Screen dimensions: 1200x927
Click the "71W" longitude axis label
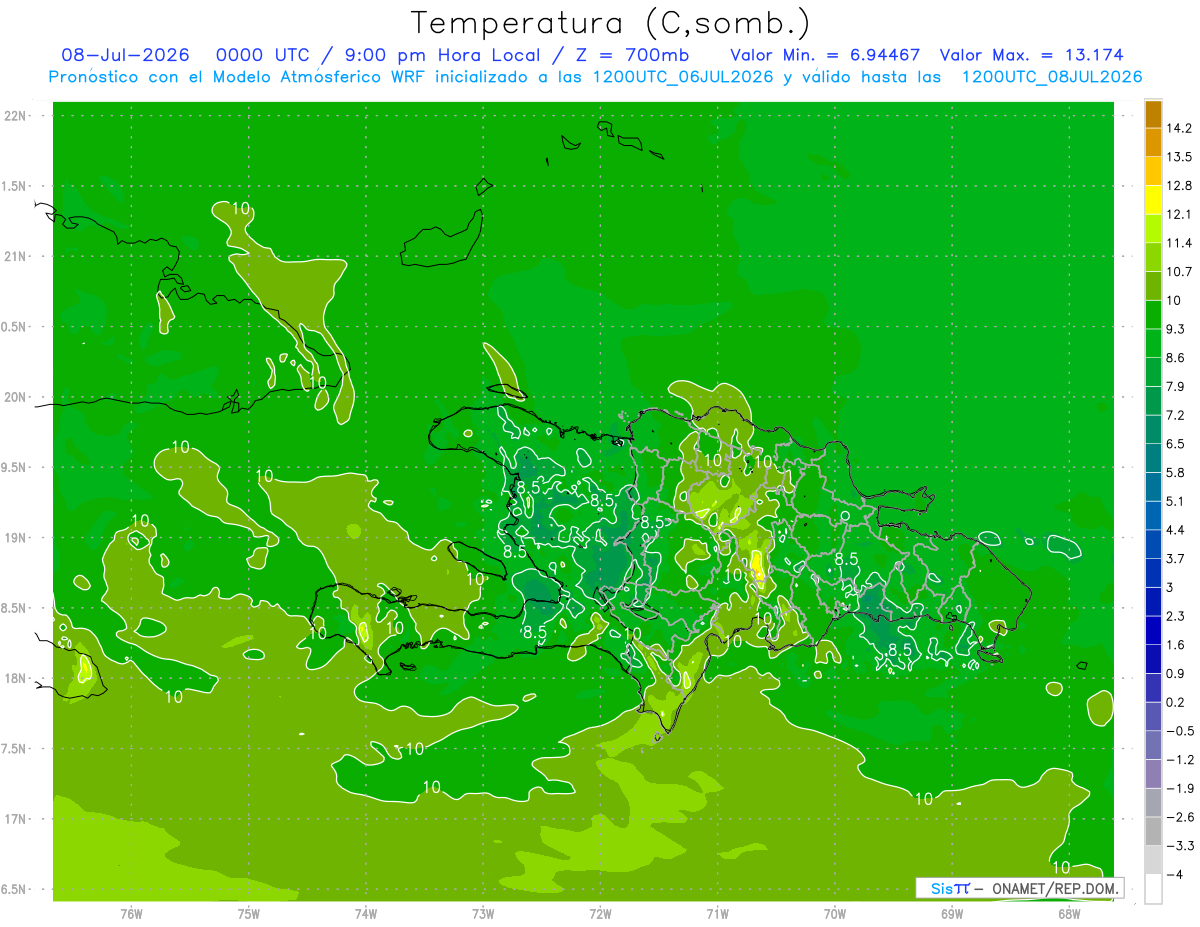(x=717, y=913)
